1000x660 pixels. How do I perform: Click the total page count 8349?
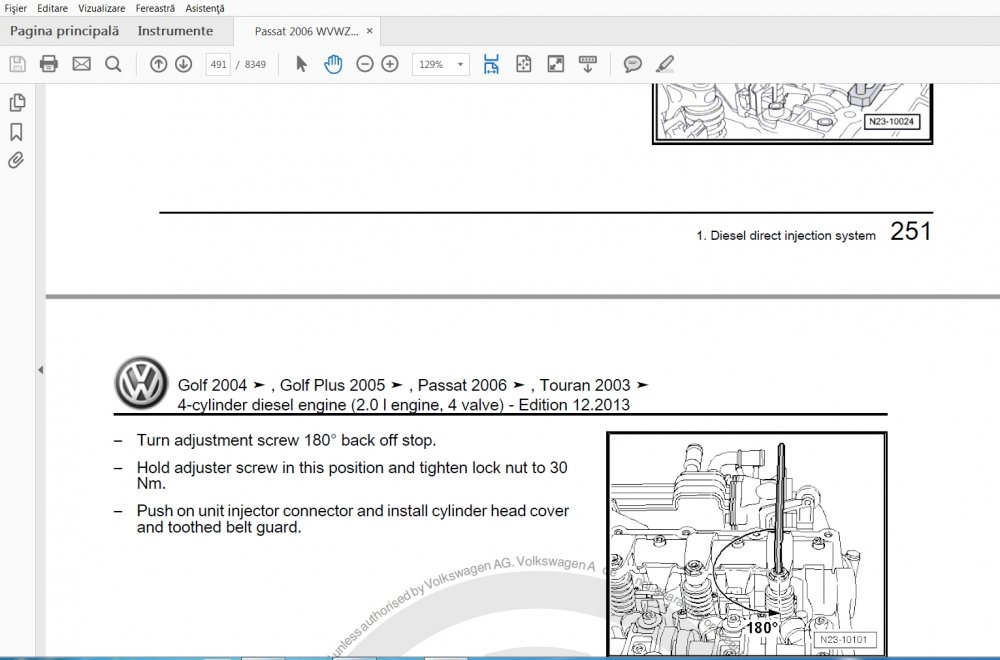point(255,64)
